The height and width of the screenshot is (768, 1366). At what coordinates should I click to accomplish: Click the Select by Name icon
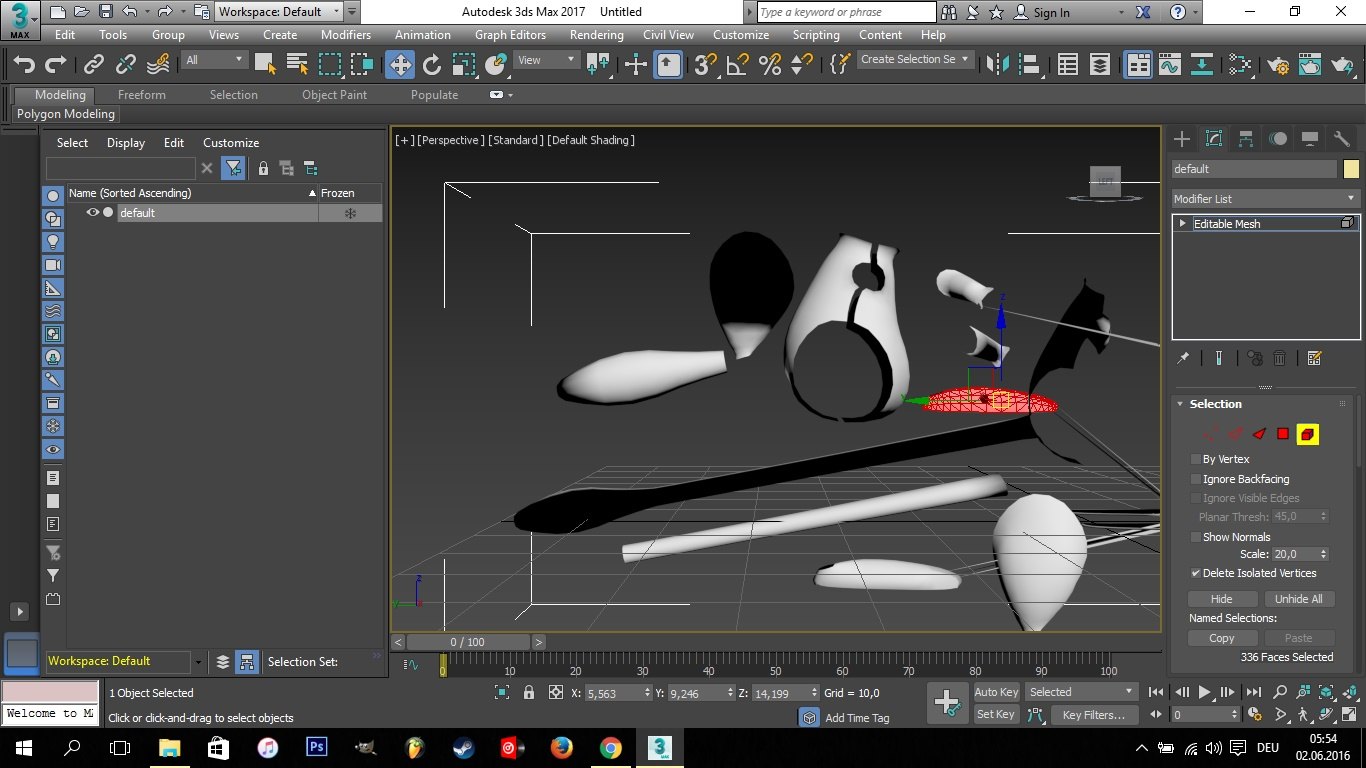(298, 65)
